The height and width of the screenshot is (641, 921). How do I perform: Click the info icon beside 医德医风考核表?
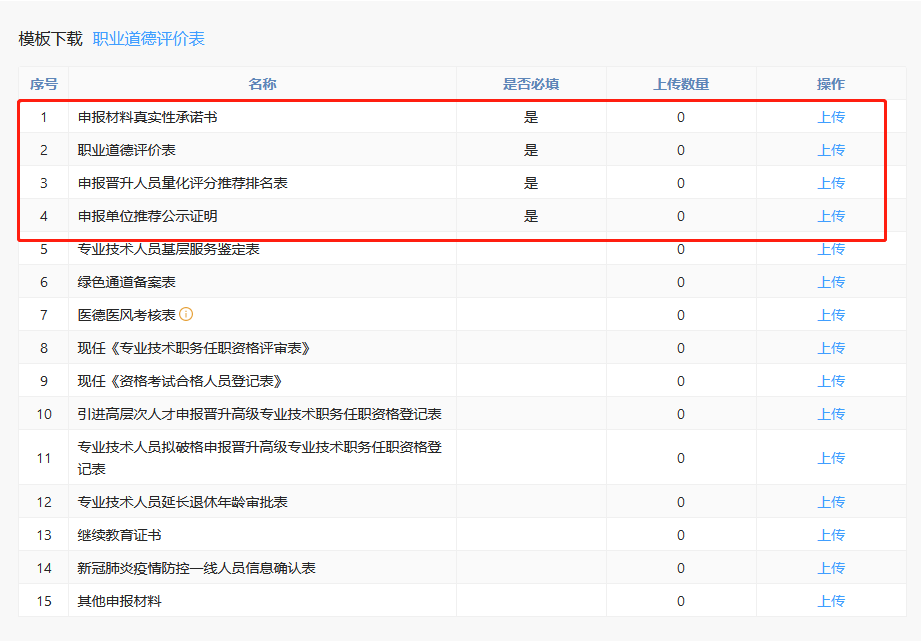(186, 315)
